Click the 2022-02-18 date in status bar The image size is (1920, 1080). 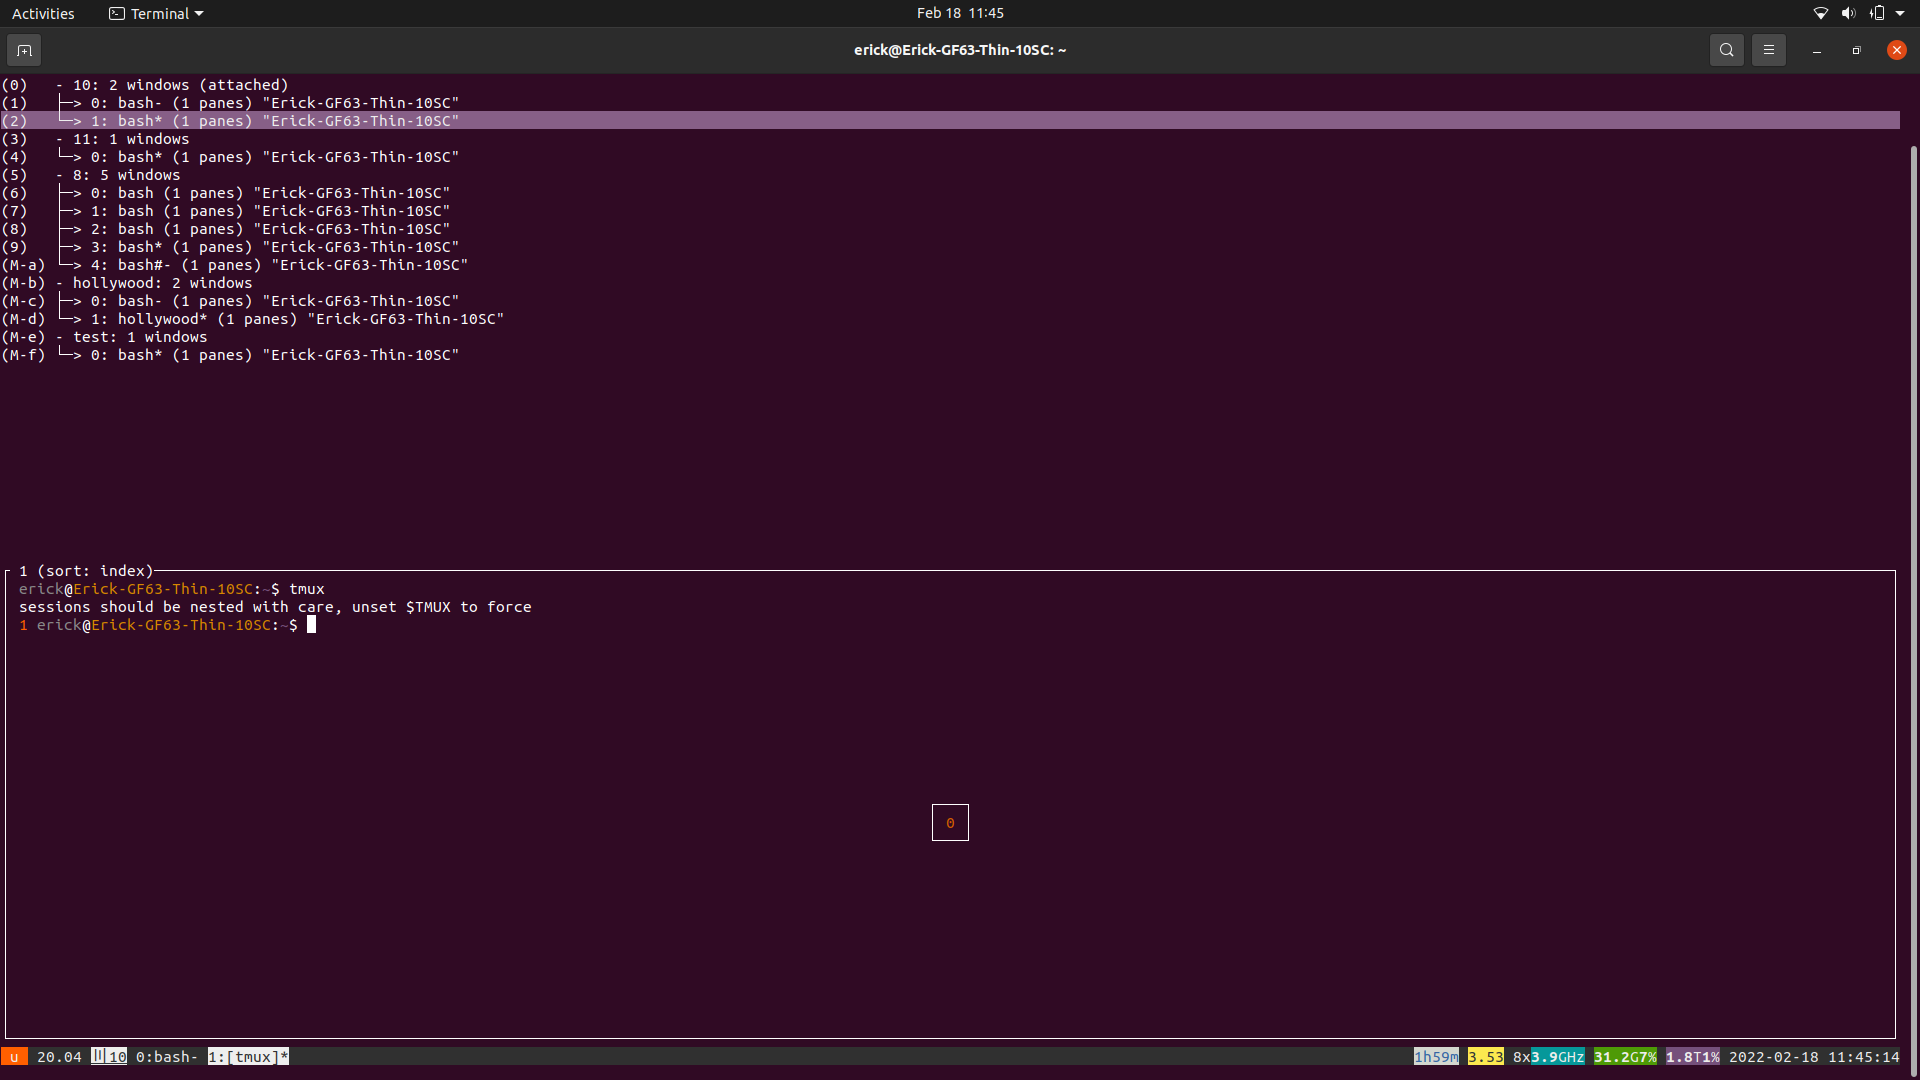click(1774, 1057)
